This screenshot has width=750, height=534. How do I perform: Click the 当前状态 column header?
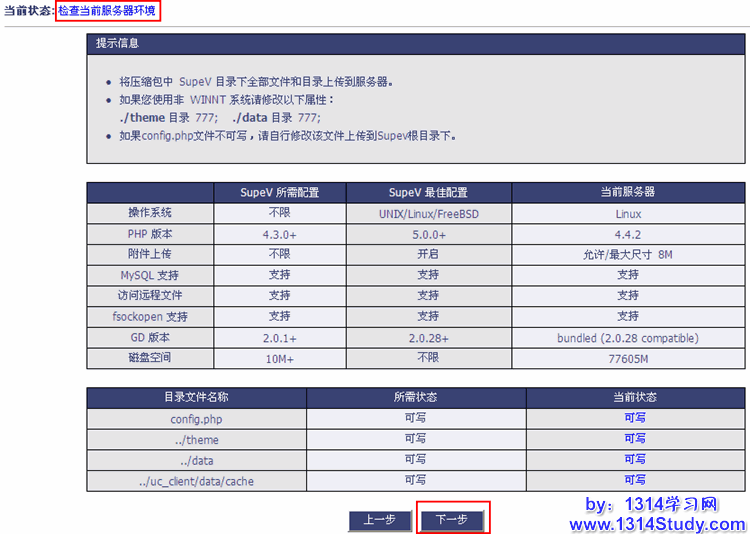click(x=635, y=397)
